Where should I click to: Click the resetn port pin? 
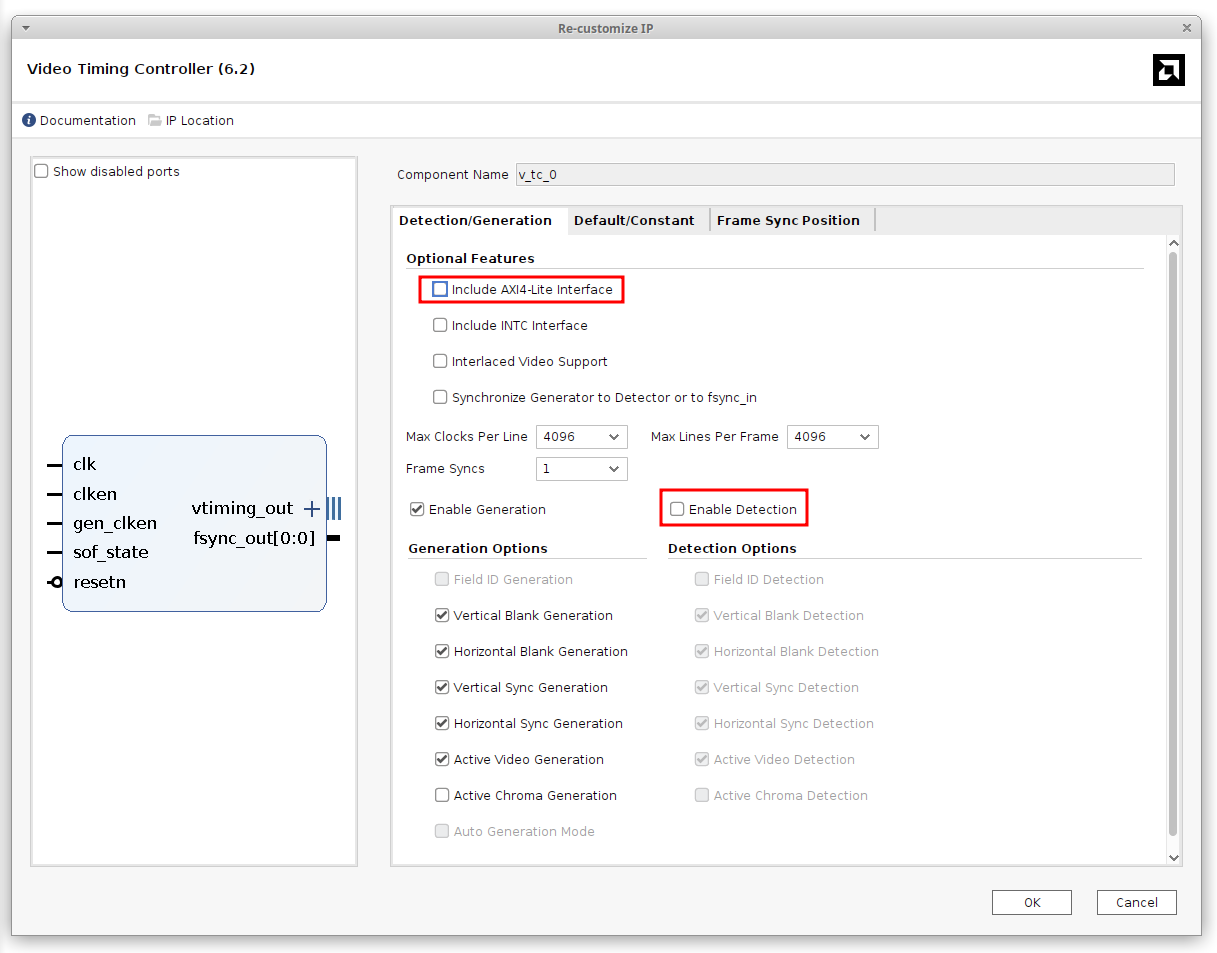click(56, 582)
